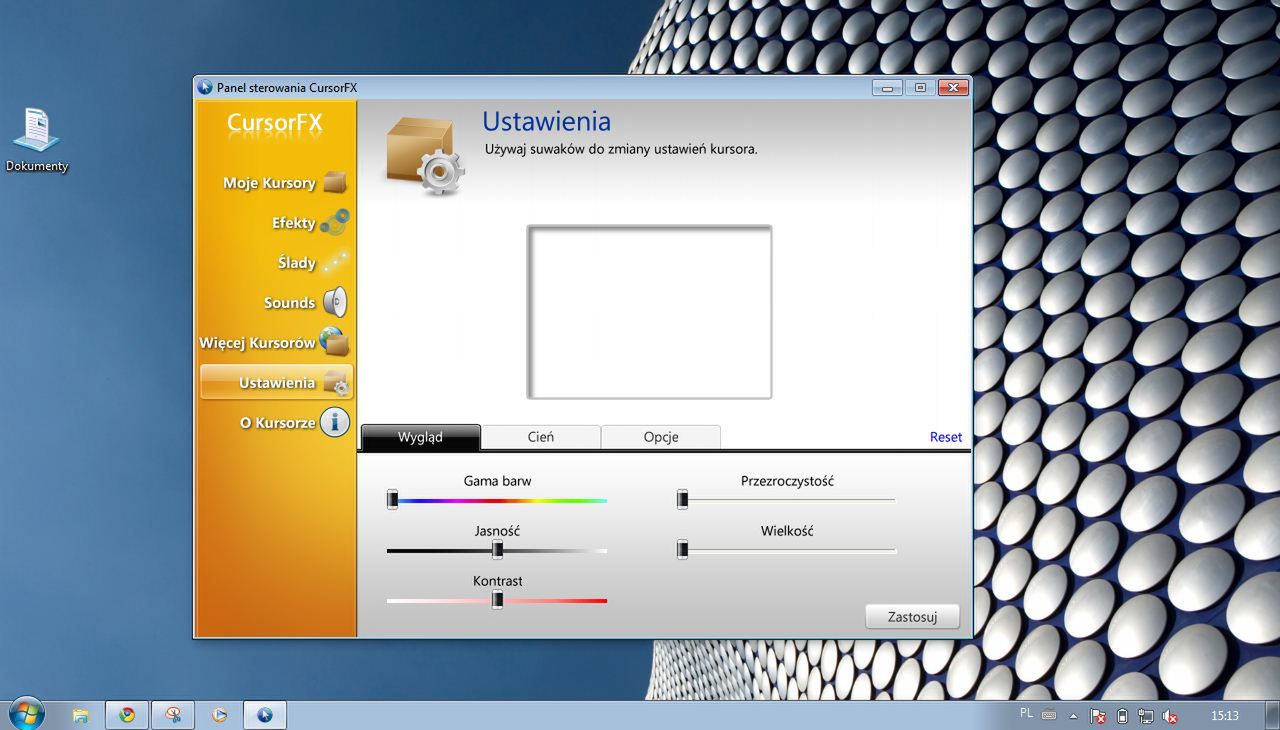Switch to the Wygląd tab
This screenshot has height=730, width=1280.
420,437
